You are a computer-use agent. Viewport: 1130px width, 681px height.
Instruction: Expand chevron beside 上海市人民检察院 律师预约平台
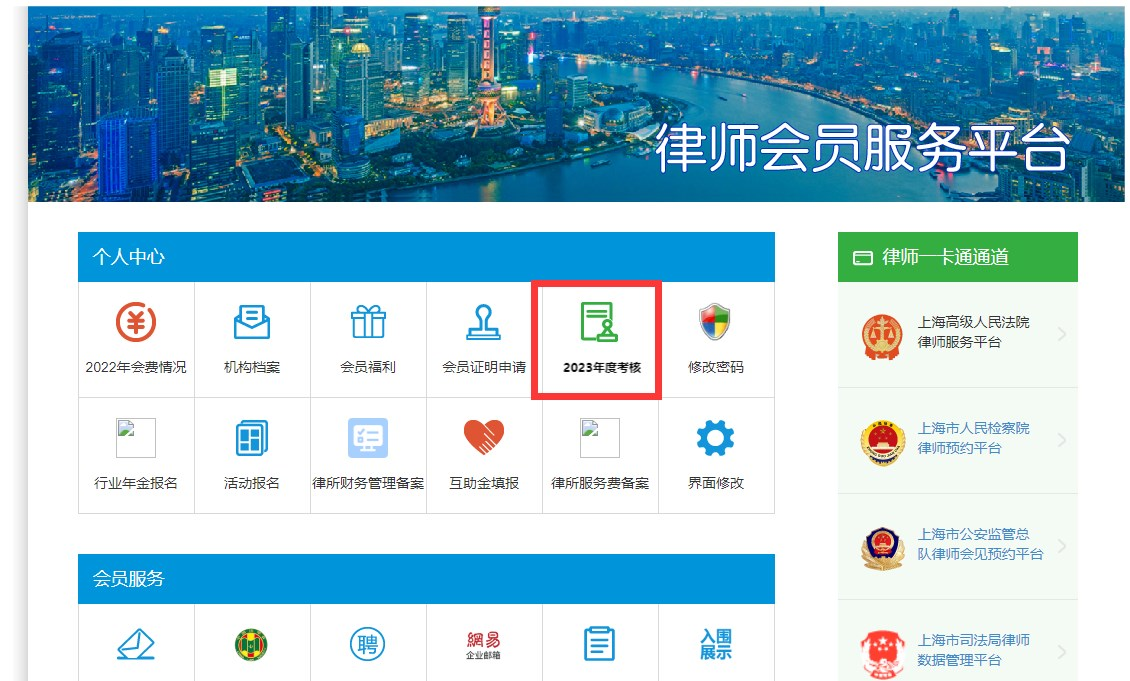point(1061,440)
